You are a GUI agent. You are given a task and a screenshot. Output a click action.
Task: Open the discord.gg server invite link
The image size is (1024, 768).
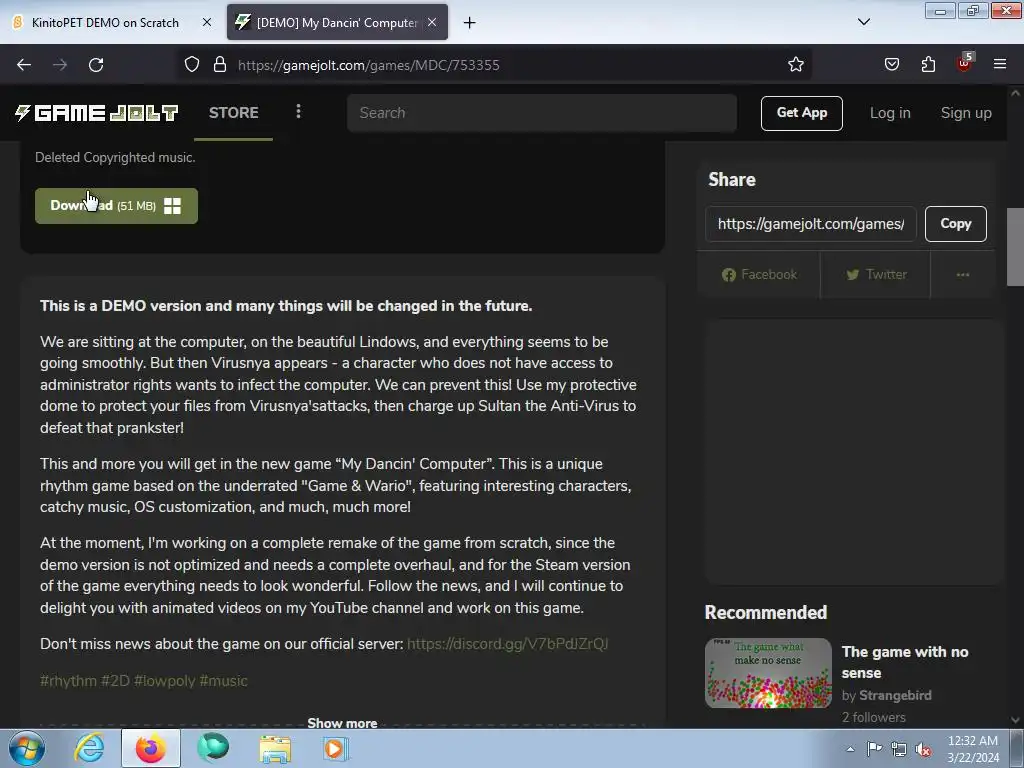click(507, 644)
